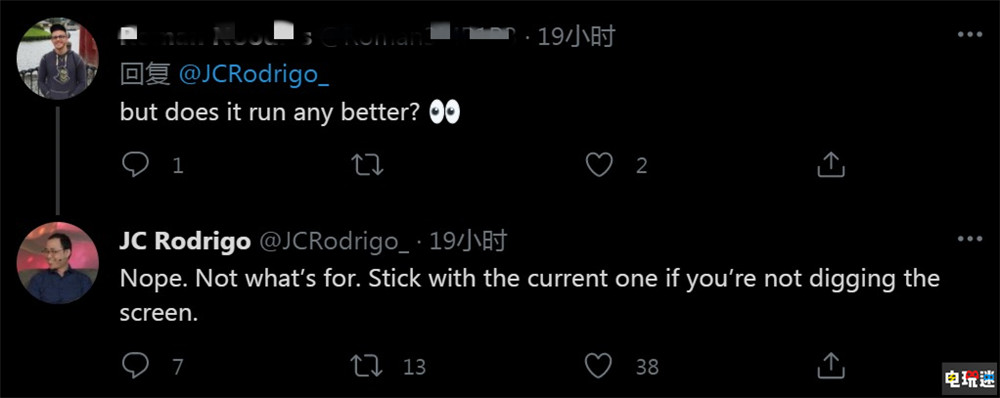Retweet the "does it run any better" tweet

(x=367, y=165)
